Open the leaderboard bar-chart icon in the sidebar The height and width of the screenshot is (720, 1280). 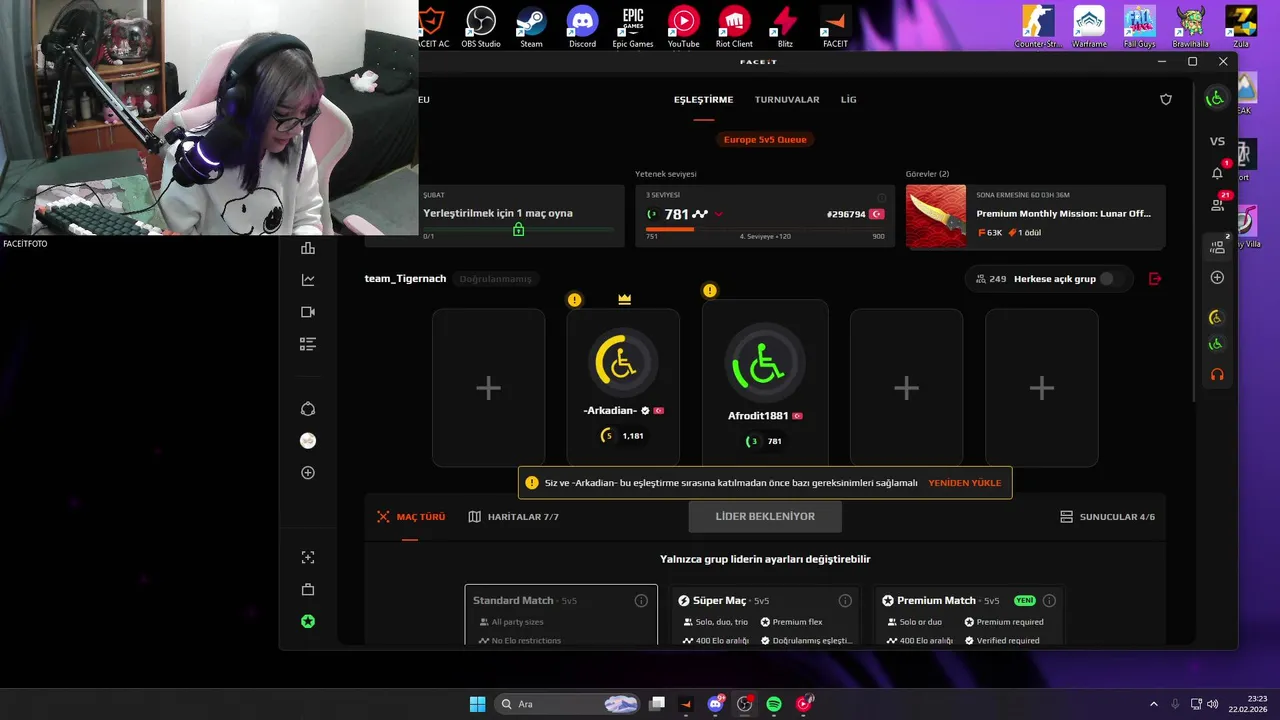(x=308, y=248)
